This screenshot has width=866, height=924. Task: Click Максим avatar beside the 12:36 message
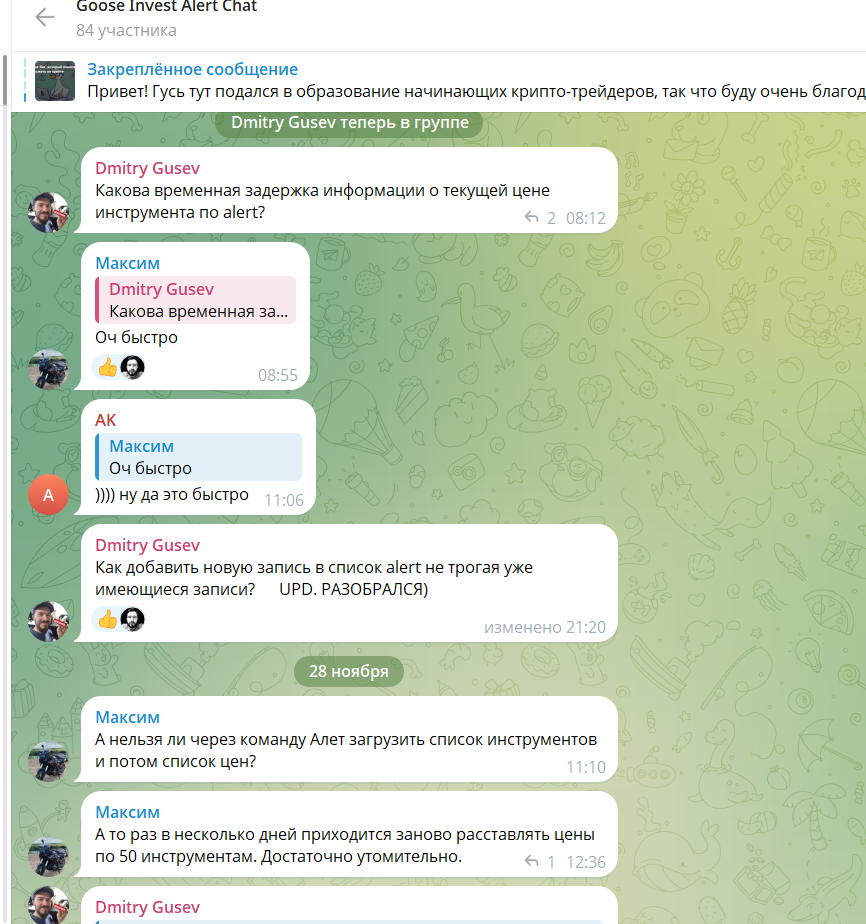coord(48,856)
